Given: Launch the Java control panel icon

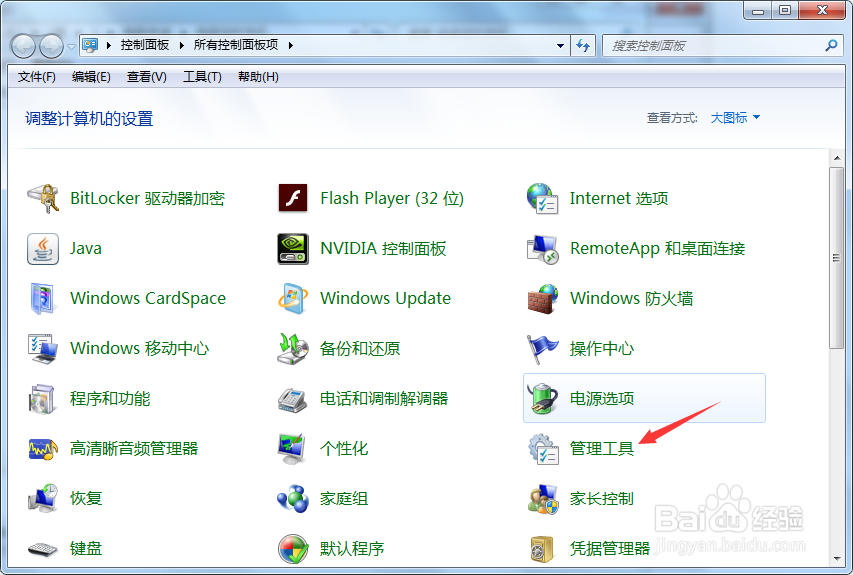Looking at the screenshot, I should pos(43,249).
